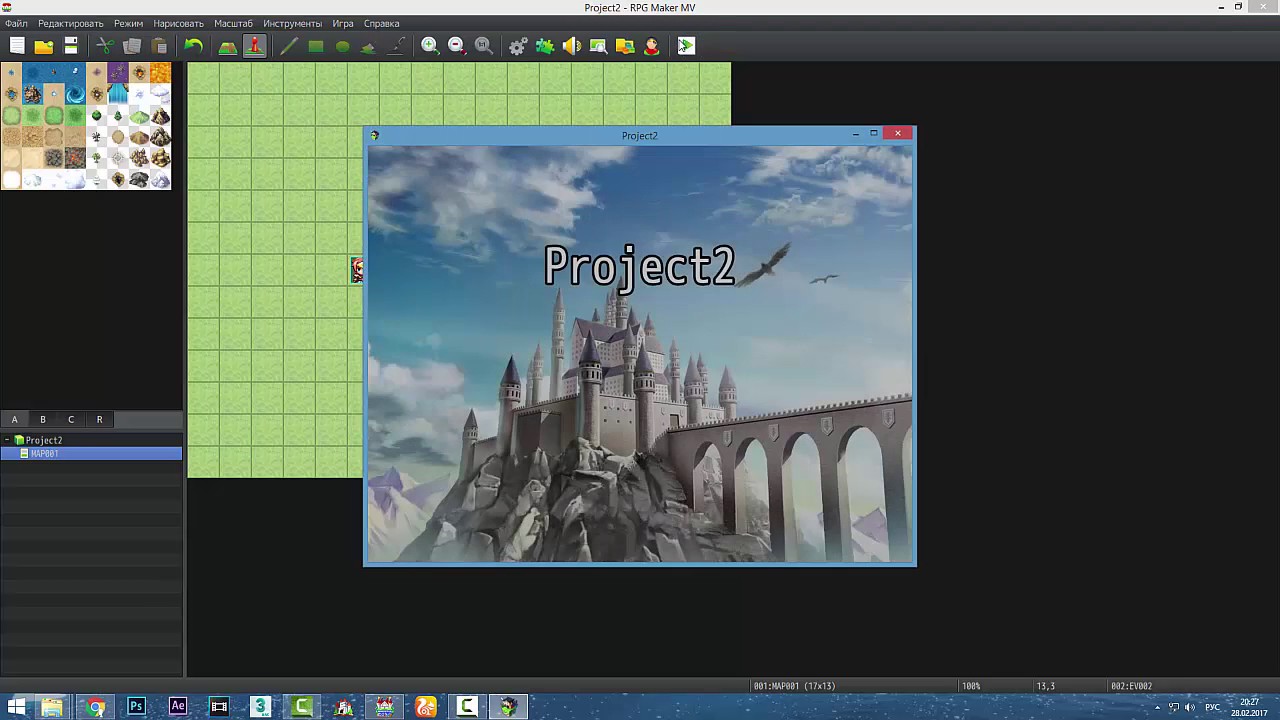Click 100% zoom value in status bar

click(971, 686)
